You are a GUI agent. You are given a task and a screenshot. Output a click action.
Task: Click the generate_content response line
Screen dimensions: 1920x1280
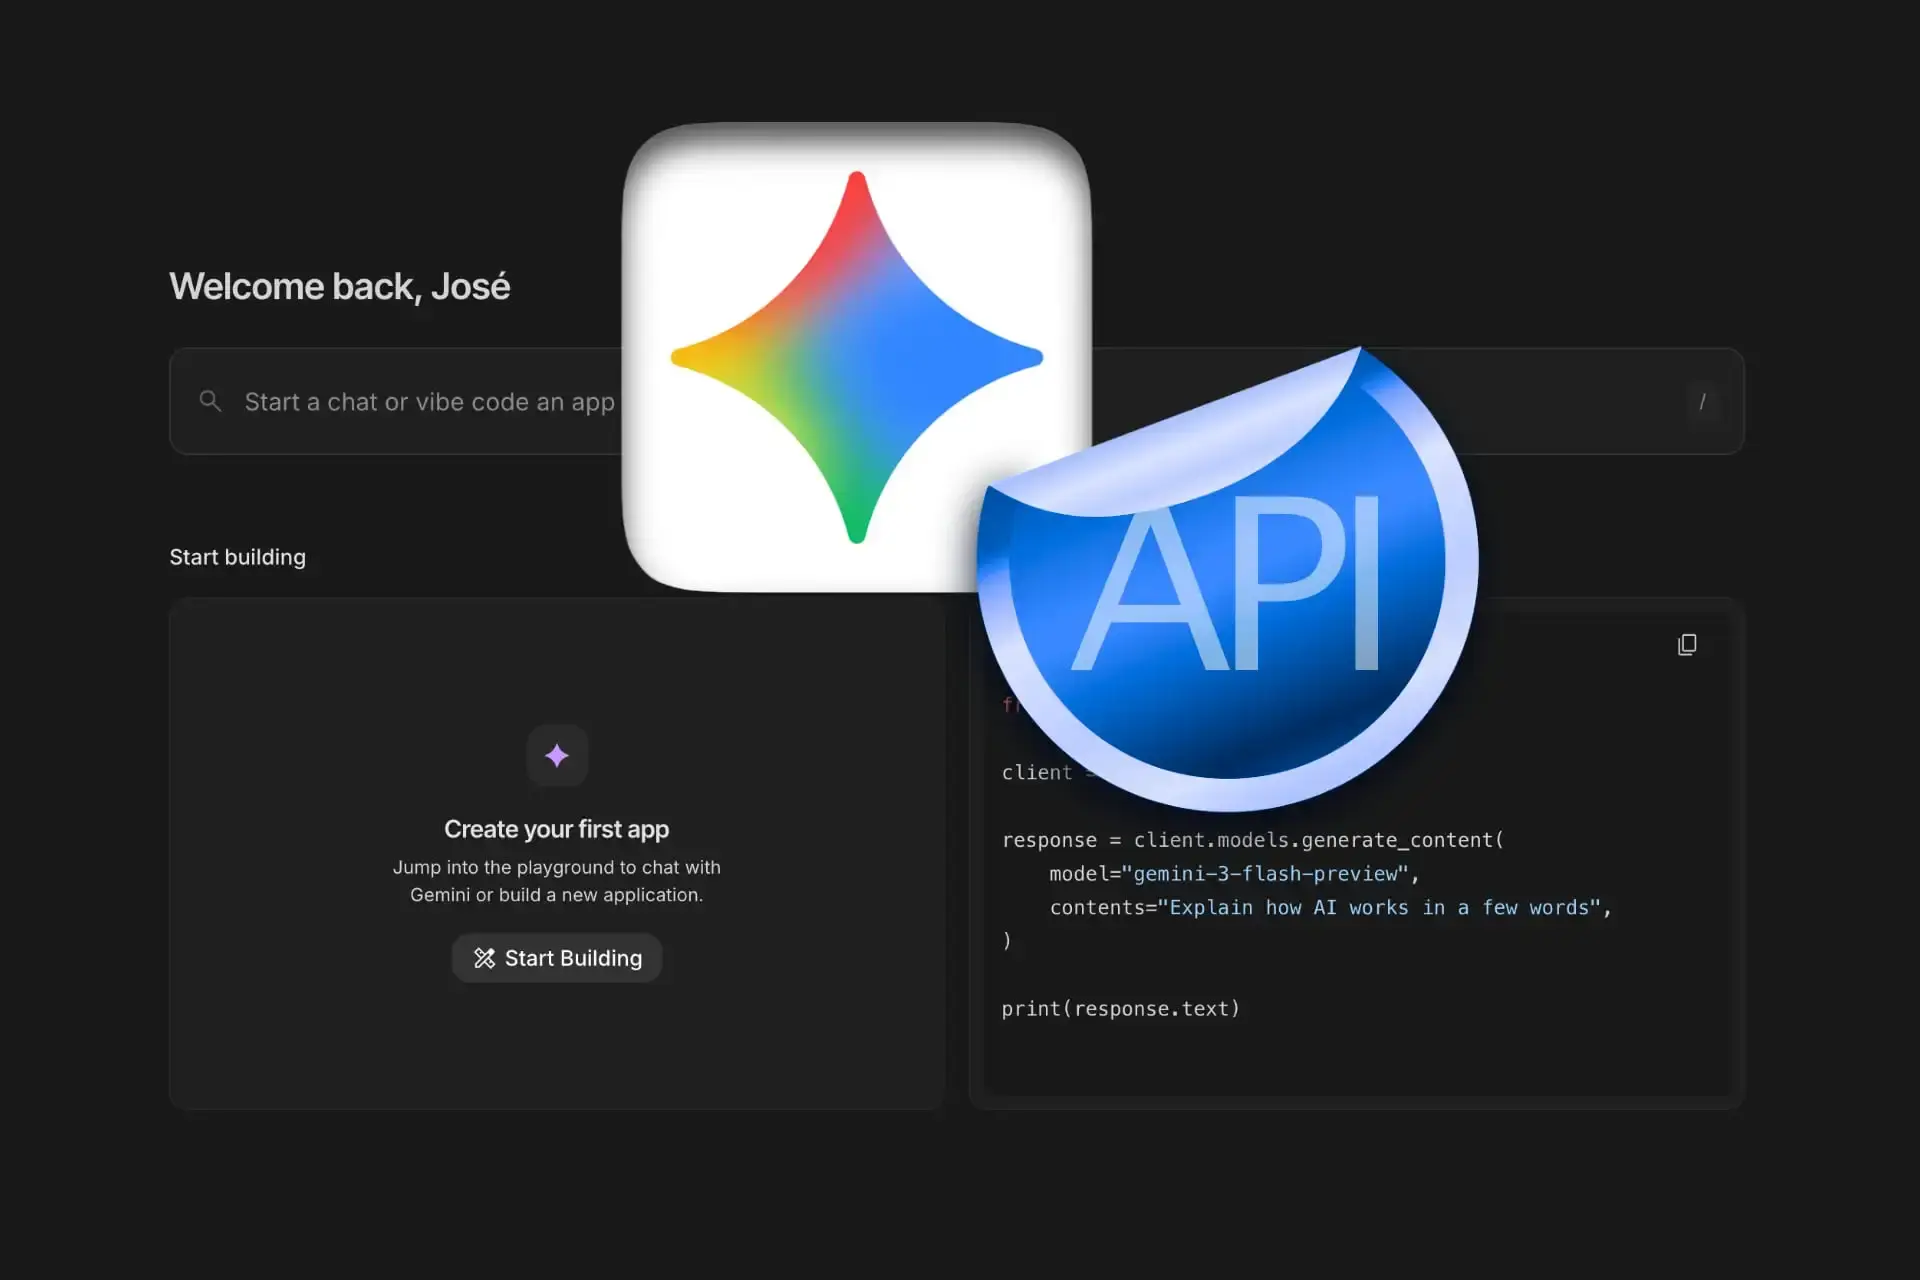tap(1253, 840)
